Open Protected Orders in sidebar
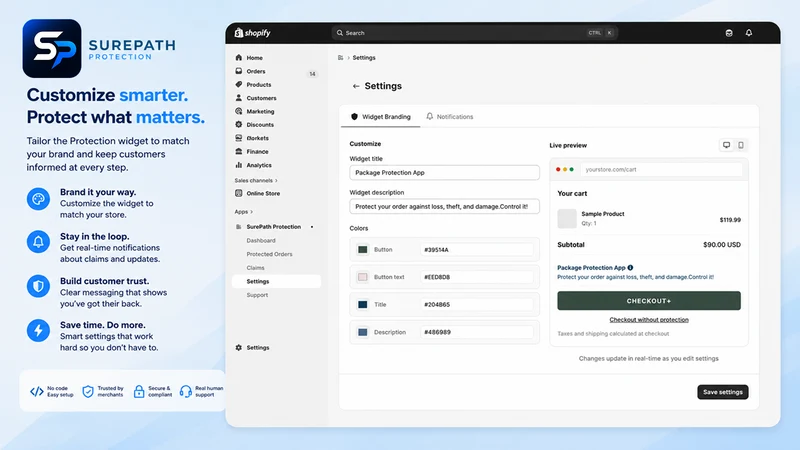Screen dimensions: 800x450 point(269,254)
